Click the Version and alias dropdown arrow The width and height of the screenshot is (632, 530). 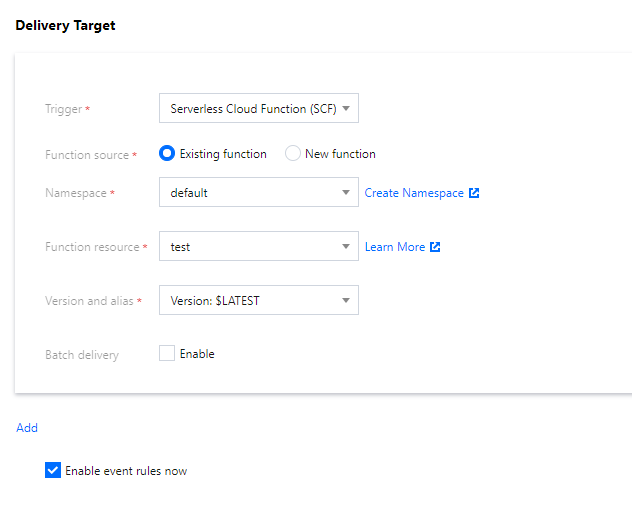[x=346, y=300]
